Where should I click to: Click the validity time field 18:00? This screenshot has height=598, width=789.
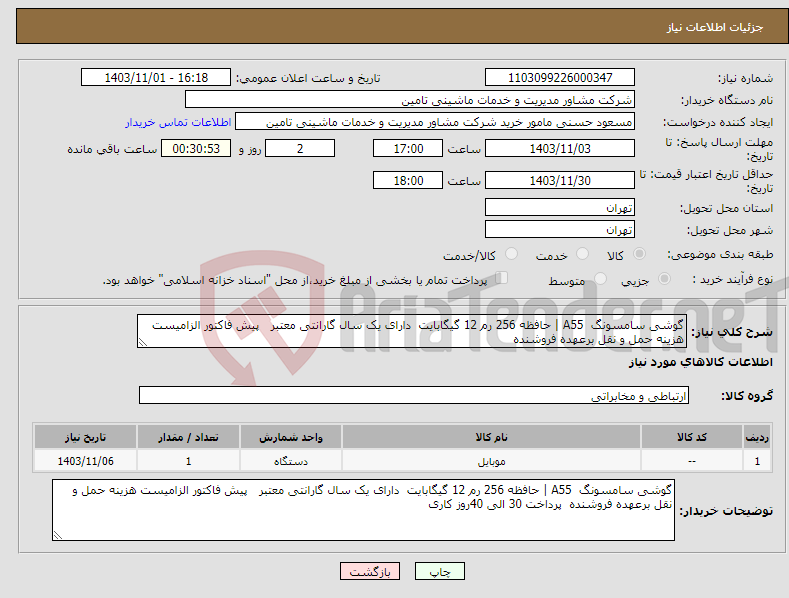(x=408, y=180)
